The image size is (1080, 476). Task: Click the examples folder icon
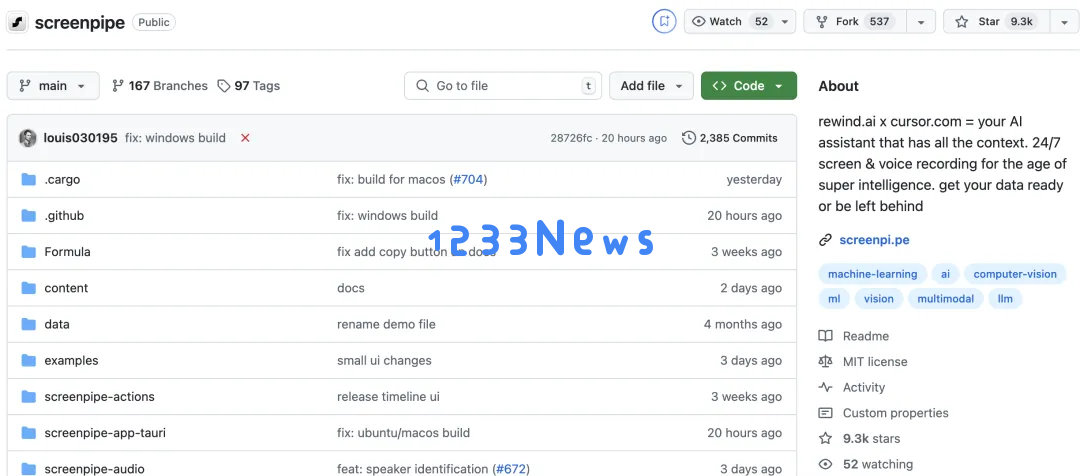click(x=28, y=360)
